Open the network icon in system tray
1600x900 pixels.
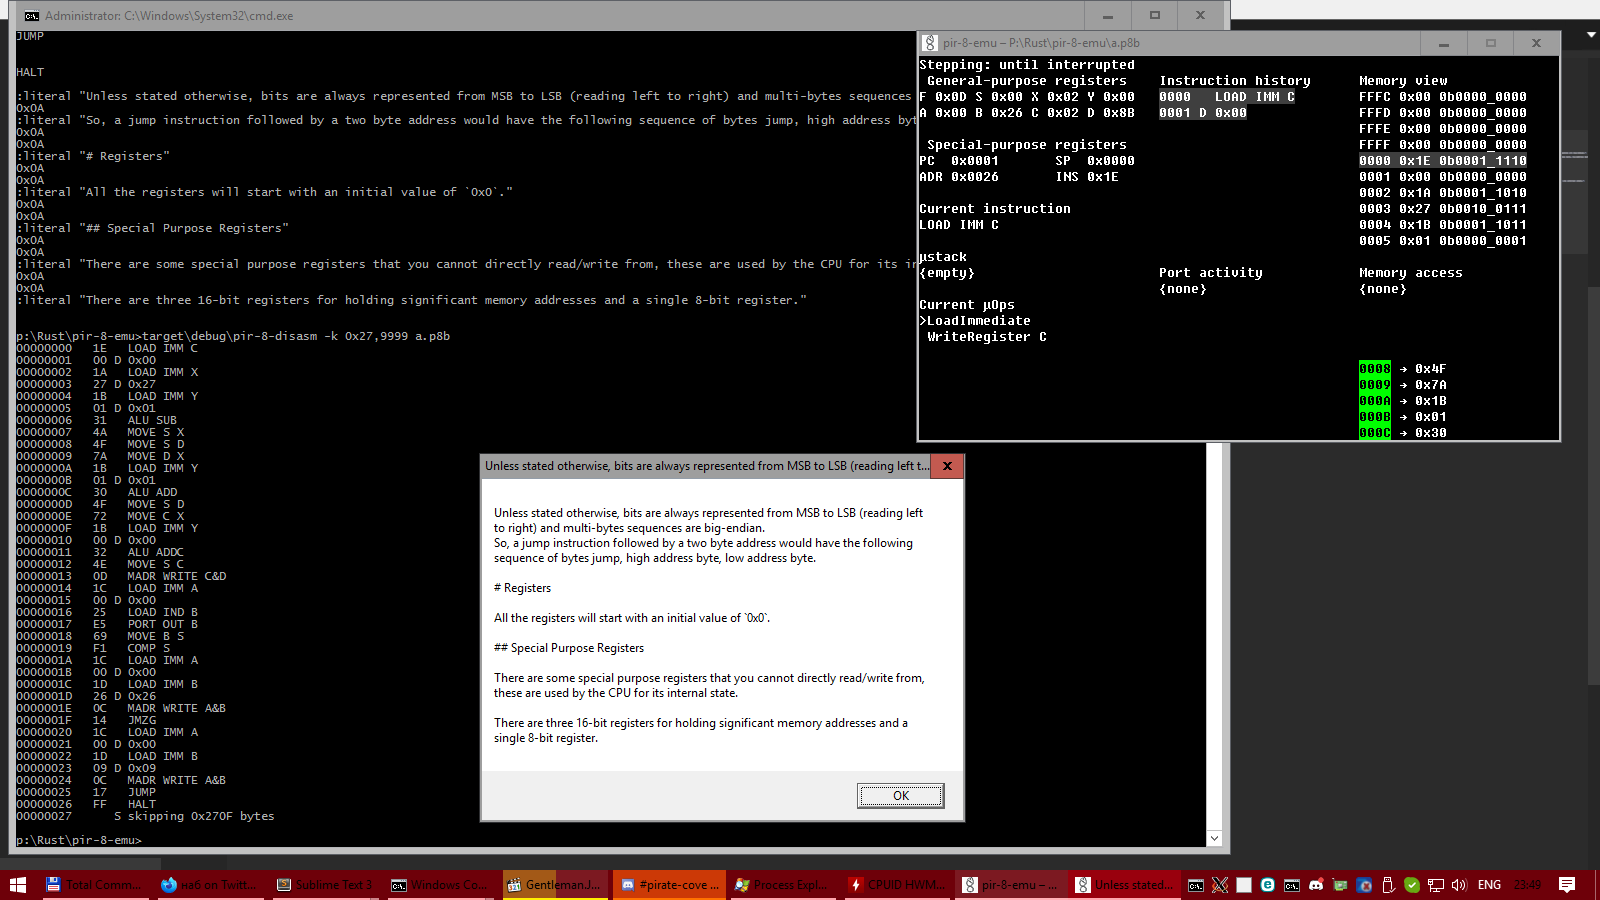(1435, 885)
